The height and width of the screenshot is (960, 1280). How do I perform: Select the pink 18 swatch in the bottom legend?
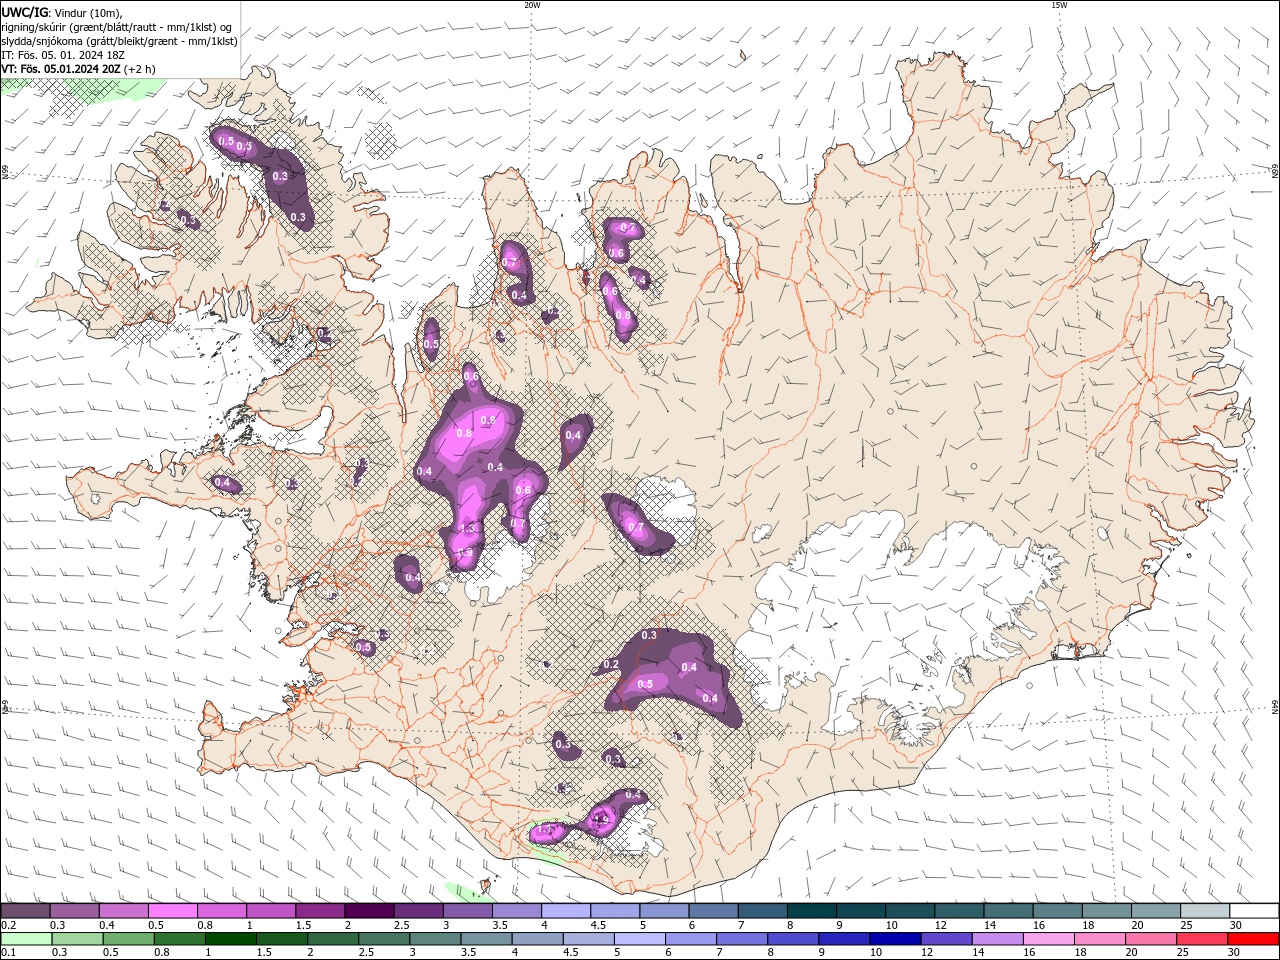(x=1099, y=939)
